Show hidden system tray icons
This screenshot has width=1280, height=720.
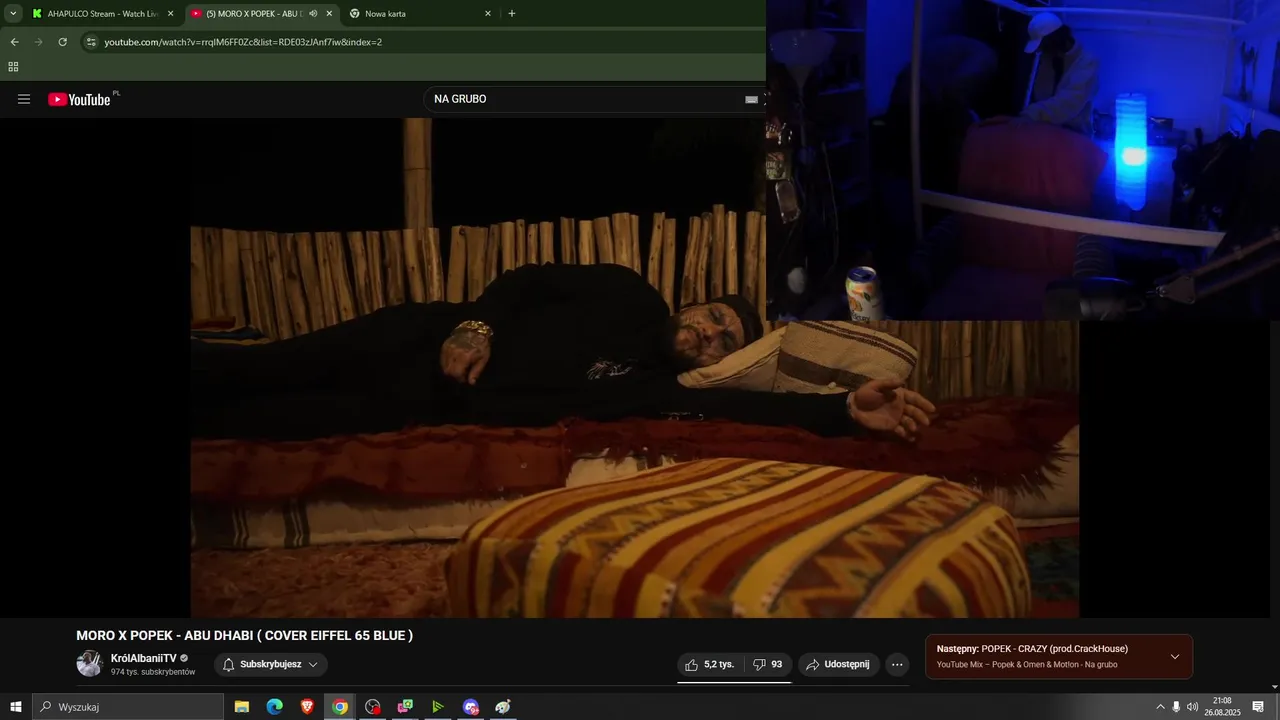(1160, 707)
